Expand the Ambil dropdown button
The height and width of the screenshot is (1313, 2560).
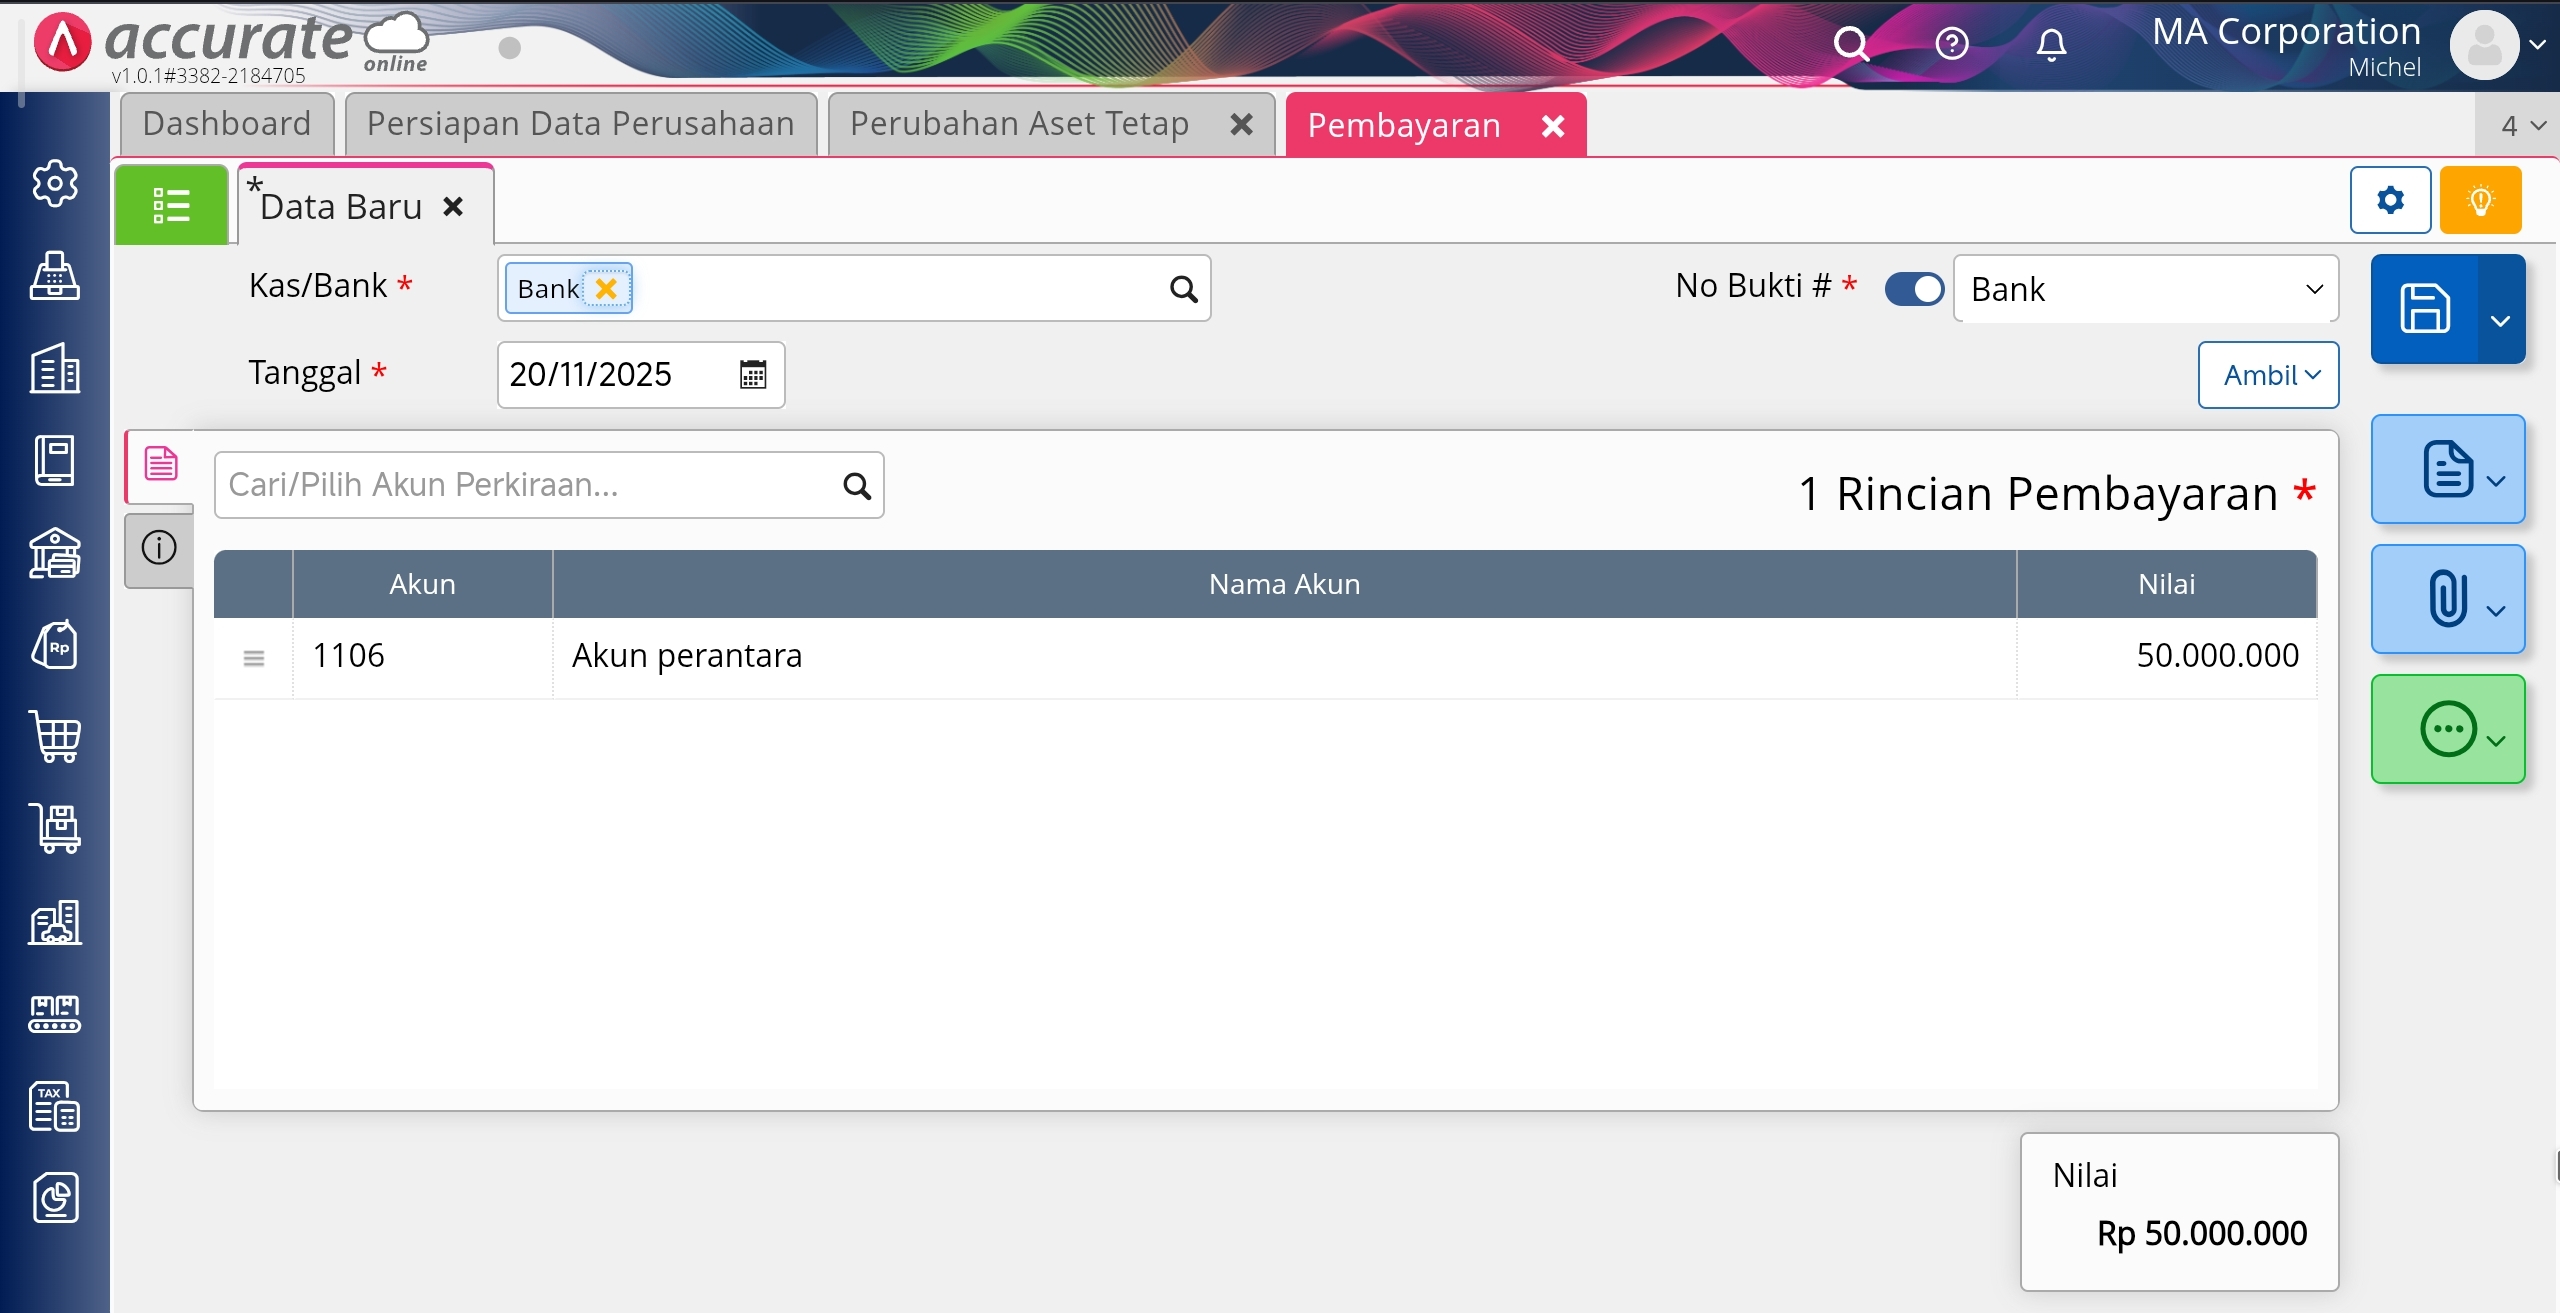pos(2268,375)
